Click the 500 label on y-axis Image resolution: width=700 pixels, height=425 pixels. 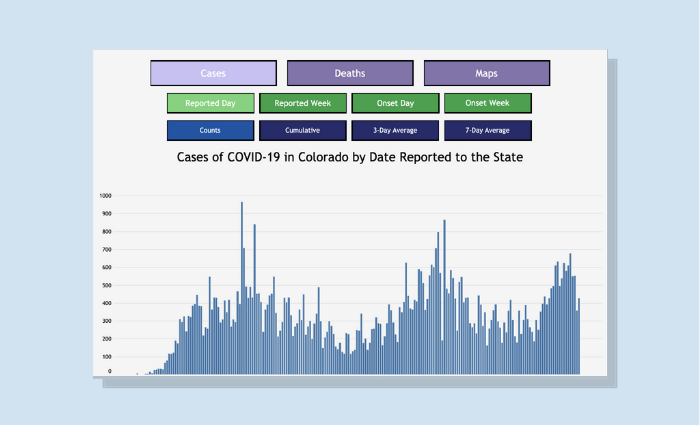point(105,285)
